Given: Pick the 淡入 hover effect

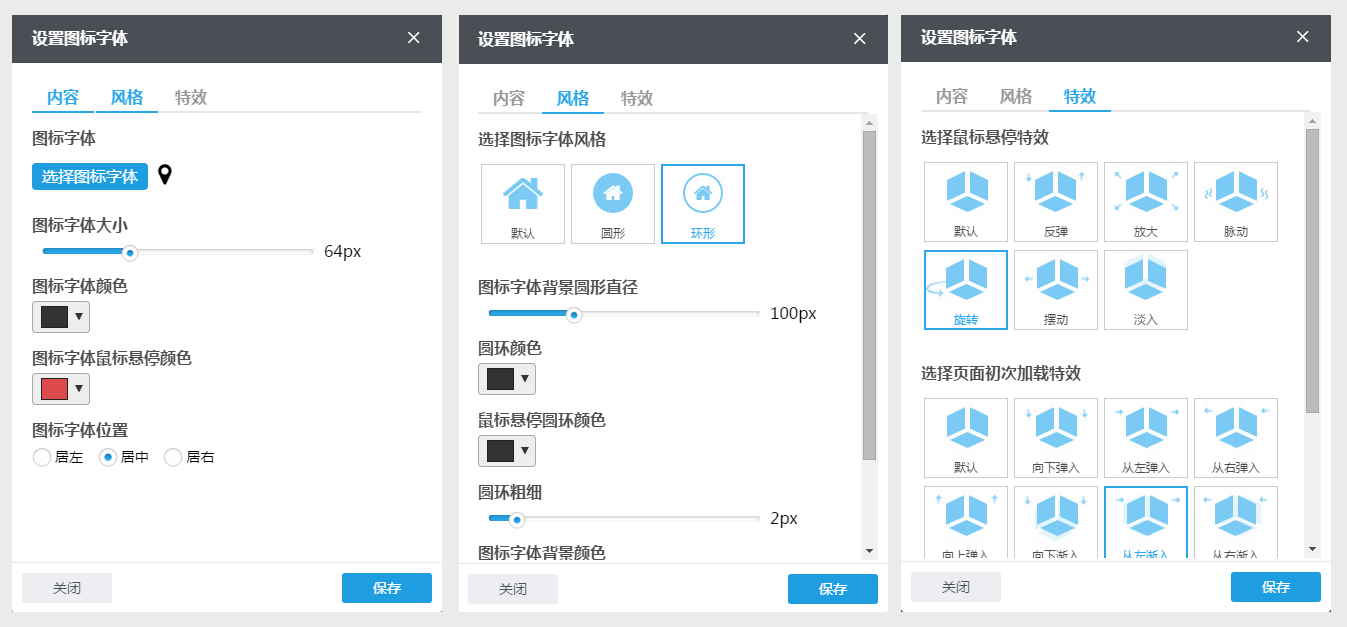Looking at the screenshot, I should (x=1145, y=290).
